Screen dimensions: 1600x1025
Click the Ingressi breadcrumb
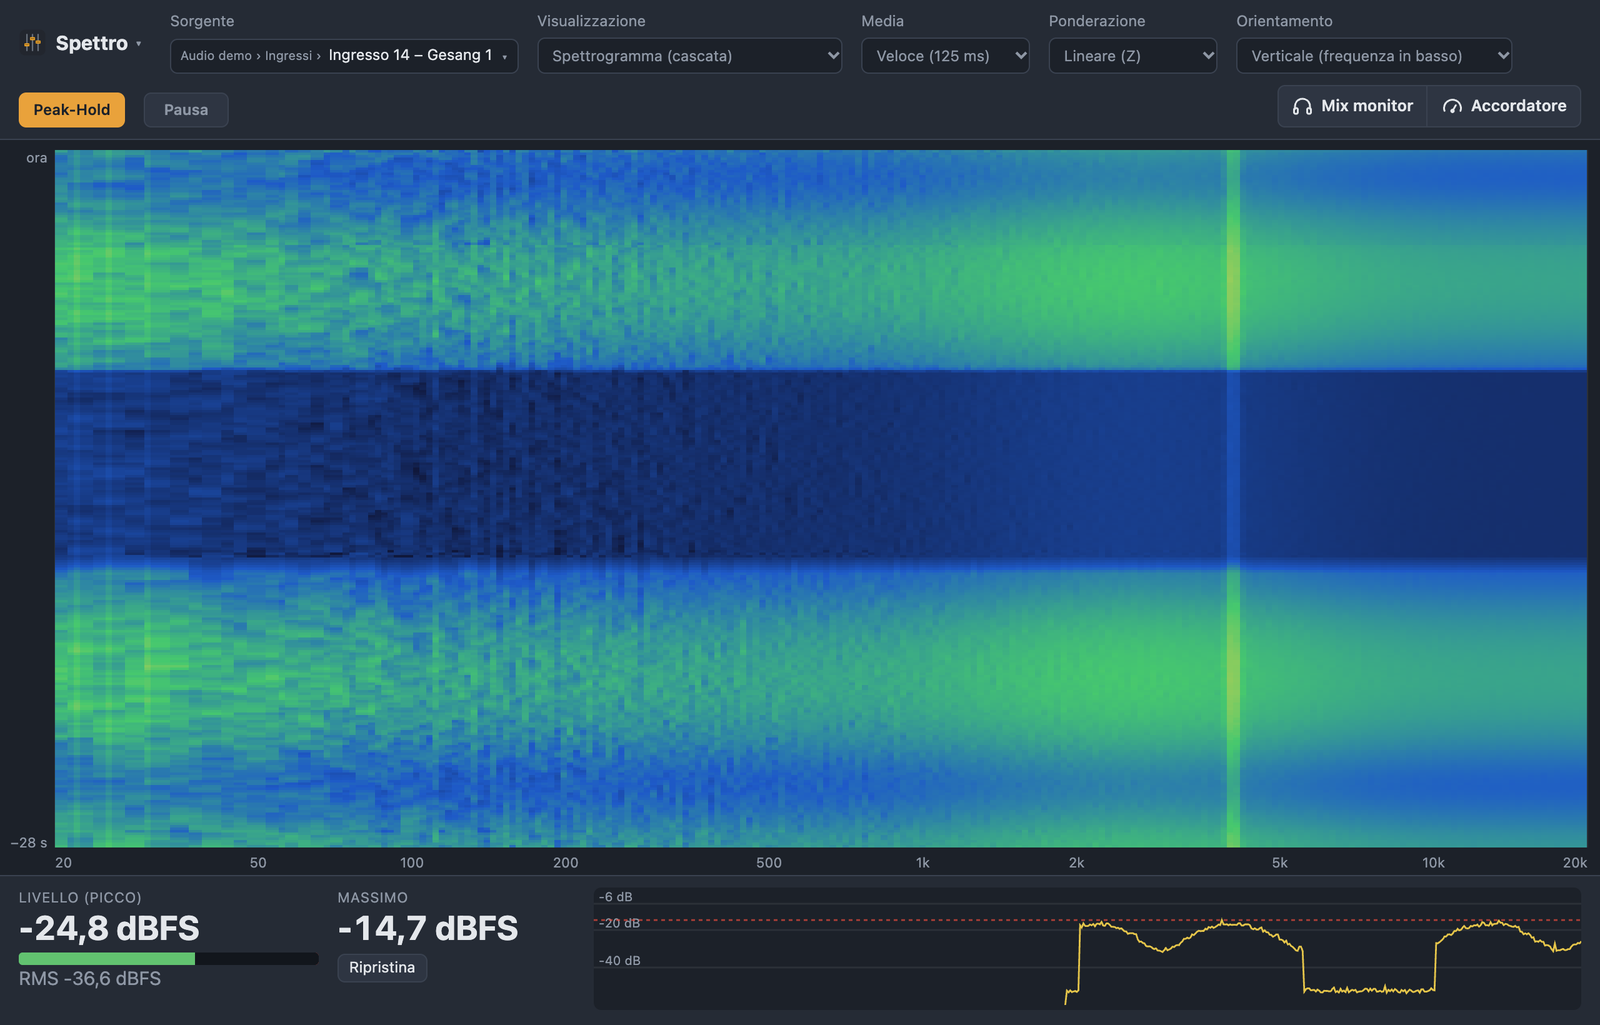(288, 56)
